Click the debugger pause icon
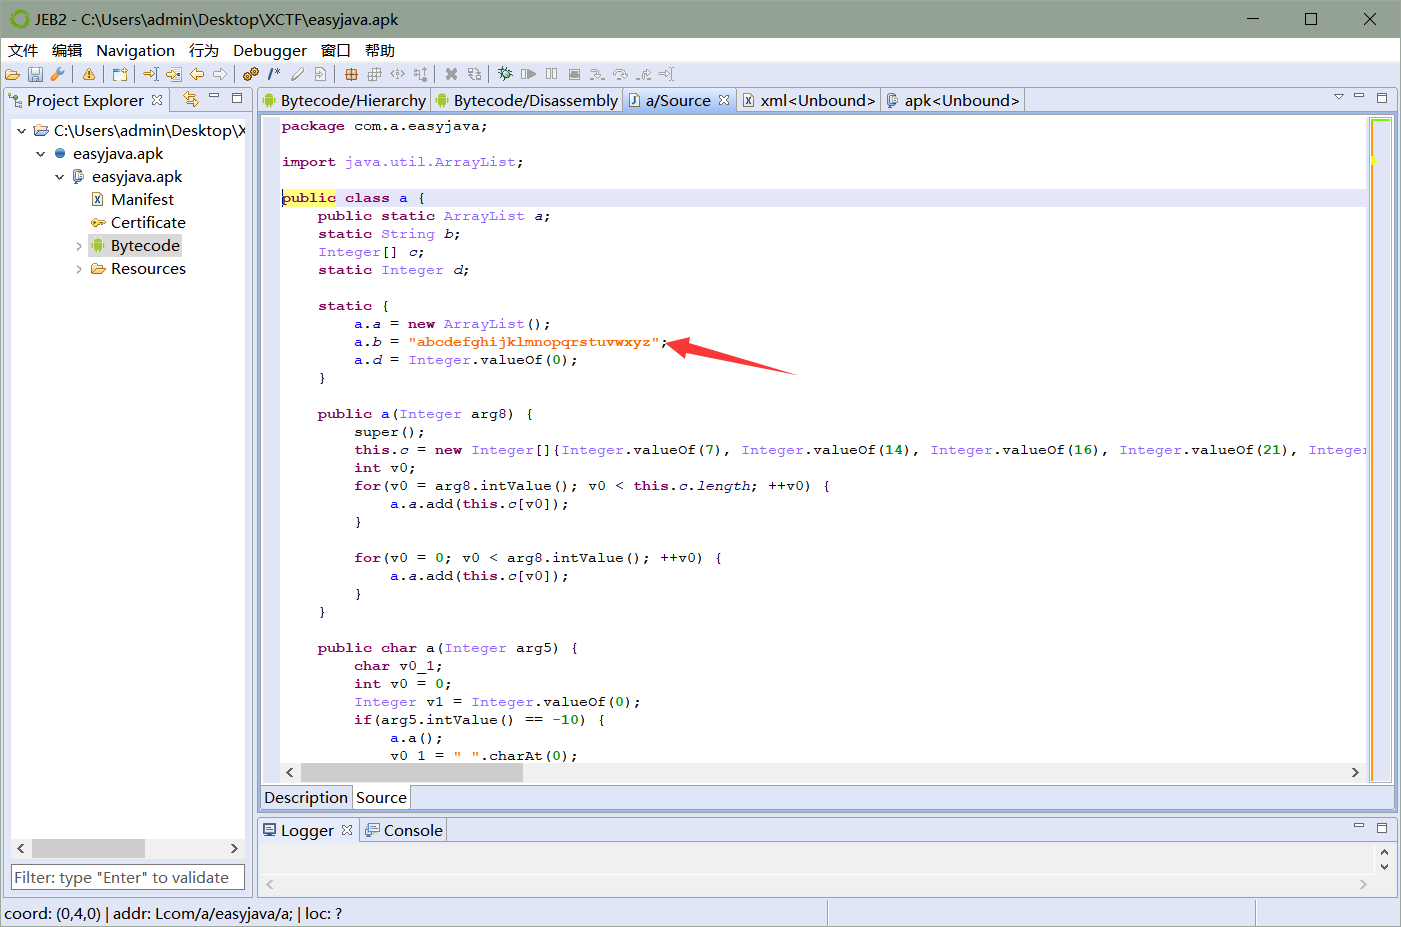1401x927 pixels. coord(551,74)
